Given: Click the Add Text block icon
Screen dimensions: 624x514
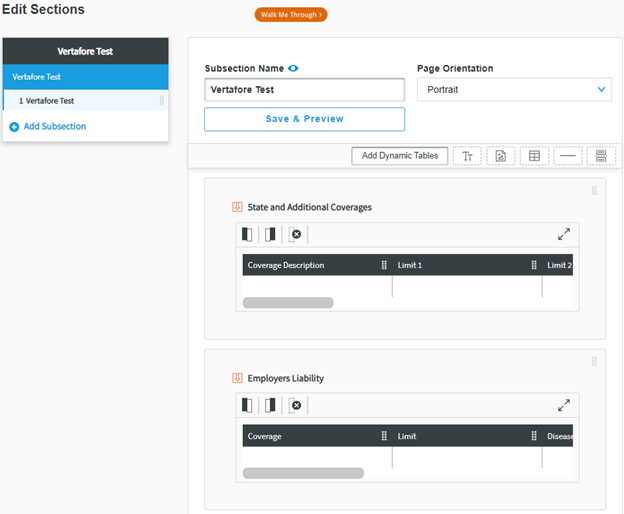Looking at the screenshot, I should [x=467, y=156].
